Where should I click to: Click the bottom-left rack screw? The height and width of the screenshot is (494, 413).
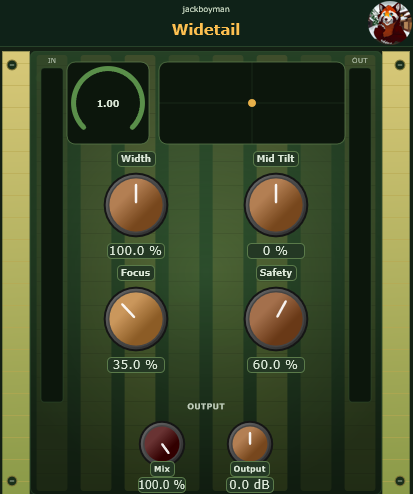point(12,481)
